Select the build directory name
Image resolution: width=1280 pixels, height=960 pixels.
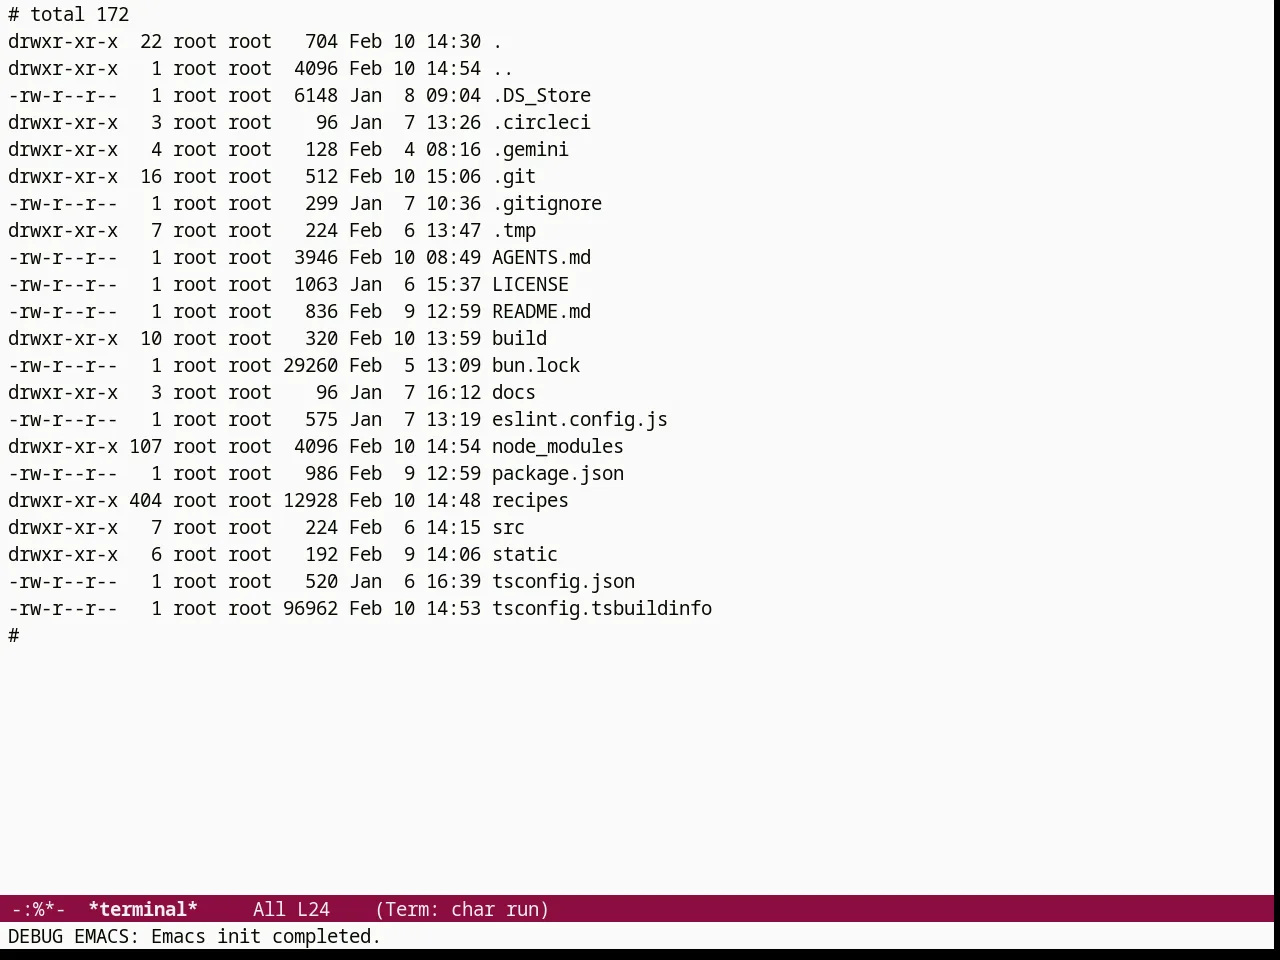click(519, 338)
